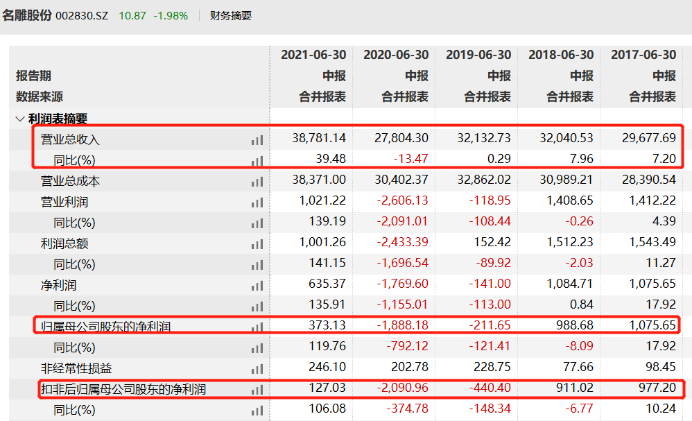Image resolution: width=692 pixels, height=421 pixels.
Task: Select the 营业总收入 row label
Action: point(70,140)
